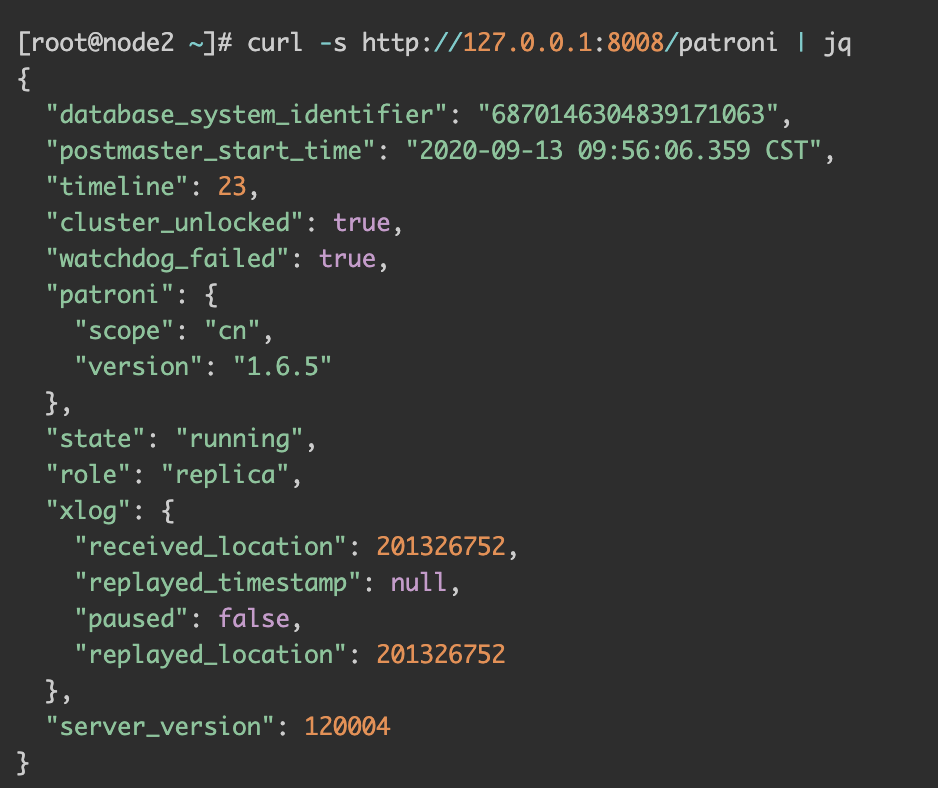Click the xlog object opening brace

168,511
